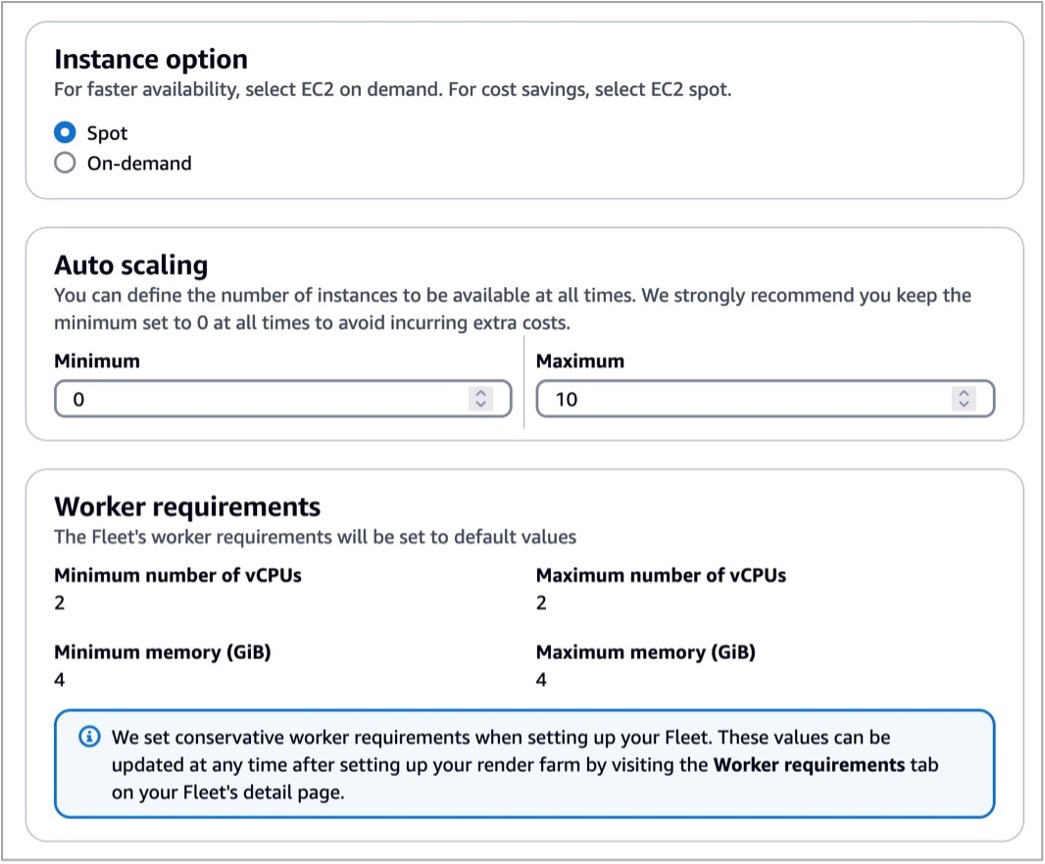Click the info icon in the blue notice

tap(89, 737)
